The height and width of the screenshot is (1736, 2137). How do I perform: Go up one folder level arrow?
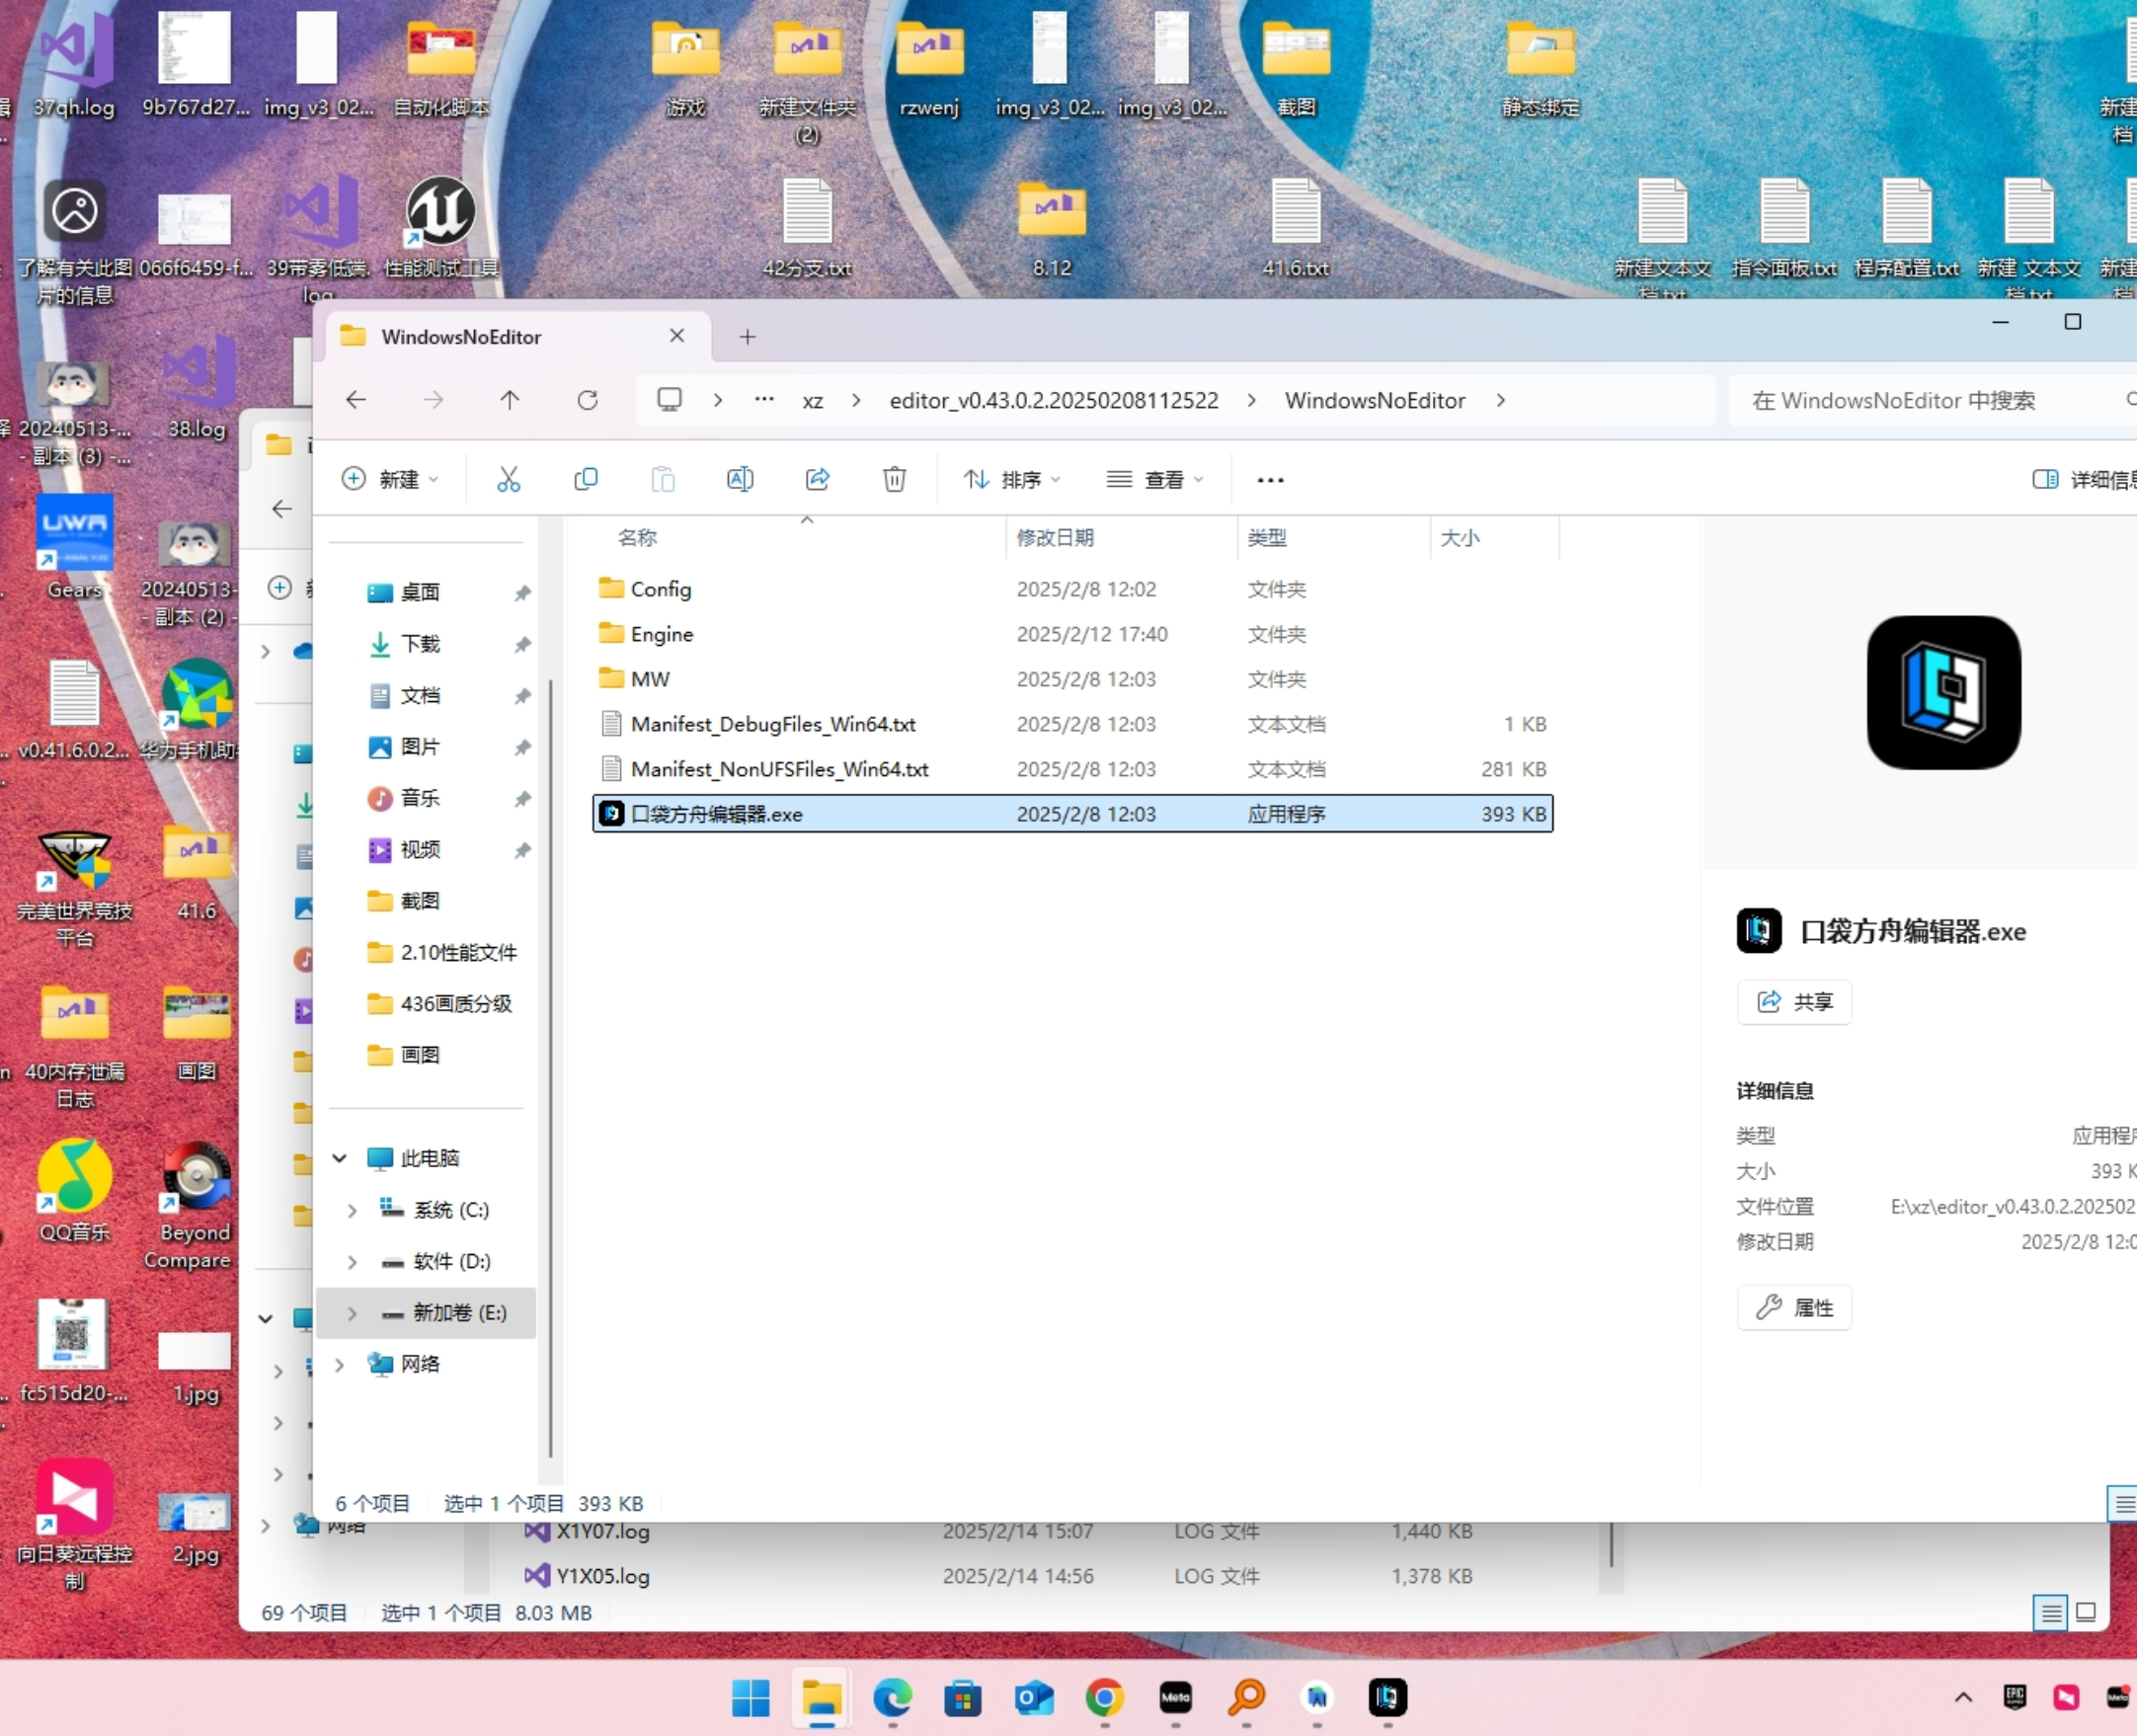point(510,400)
